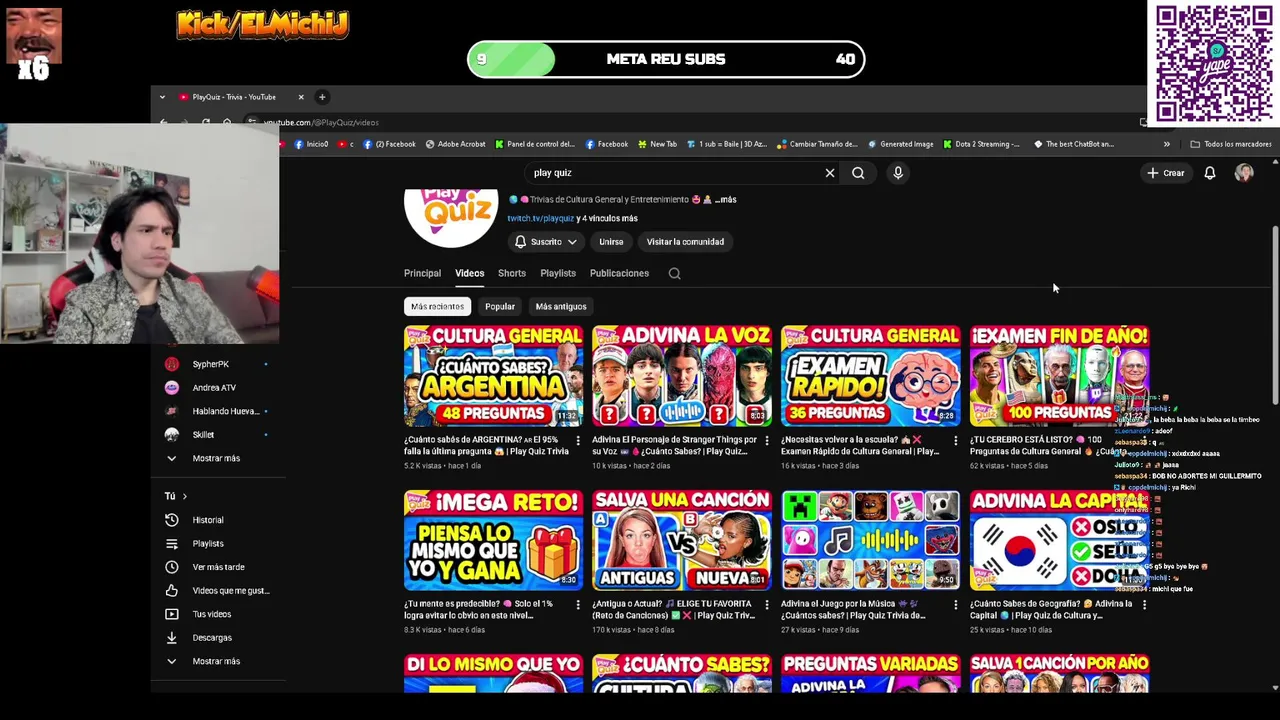Viewport: 1280px width, 720px height.
Task: Open twitch.tv/playquiz channel link
Action: tap(540, 218)
